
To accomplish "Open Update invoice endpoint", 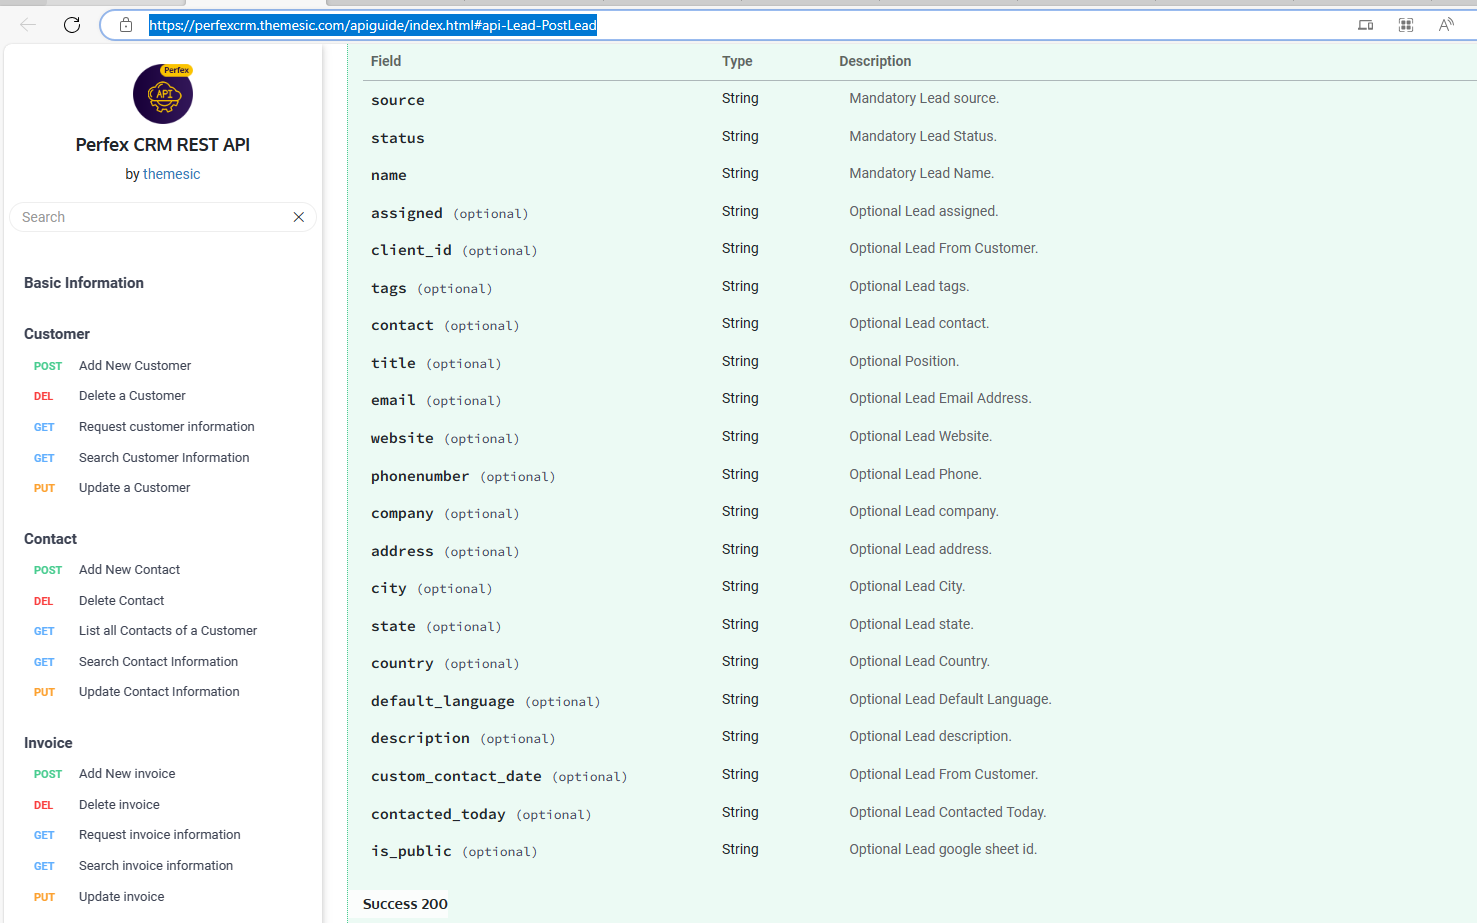I will coord(122,897).
